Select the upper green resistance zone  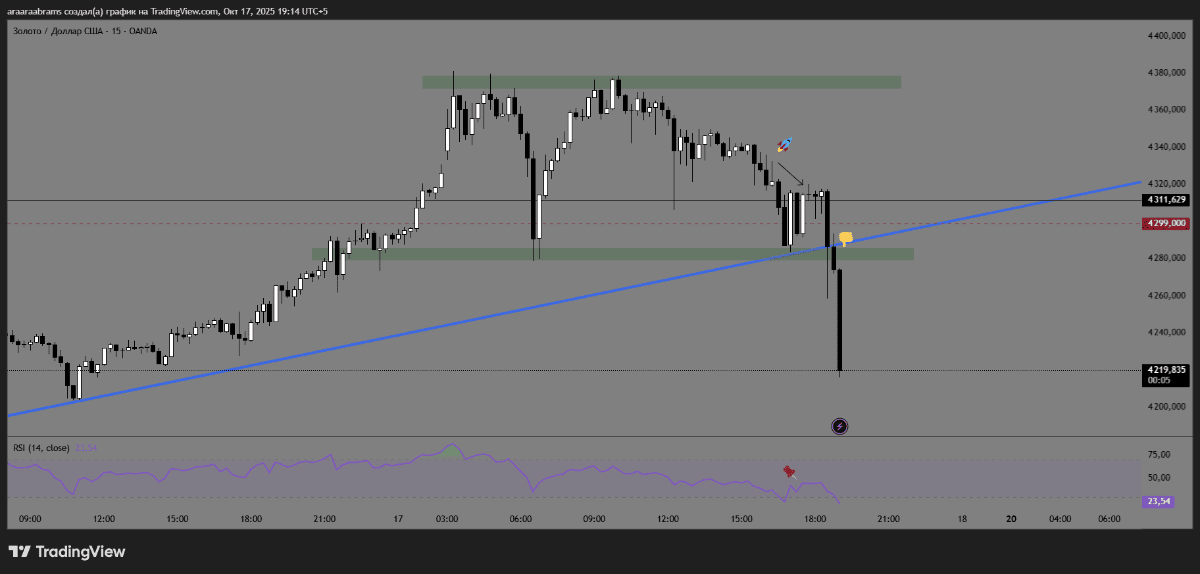click(660, 81)
